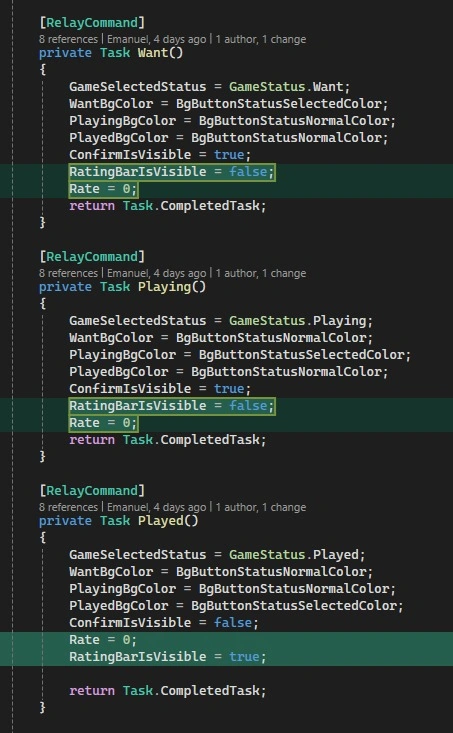
Task: Open '1 author, 1 change' above Want method
Action: pyautogui.click(x=261, y=39)
